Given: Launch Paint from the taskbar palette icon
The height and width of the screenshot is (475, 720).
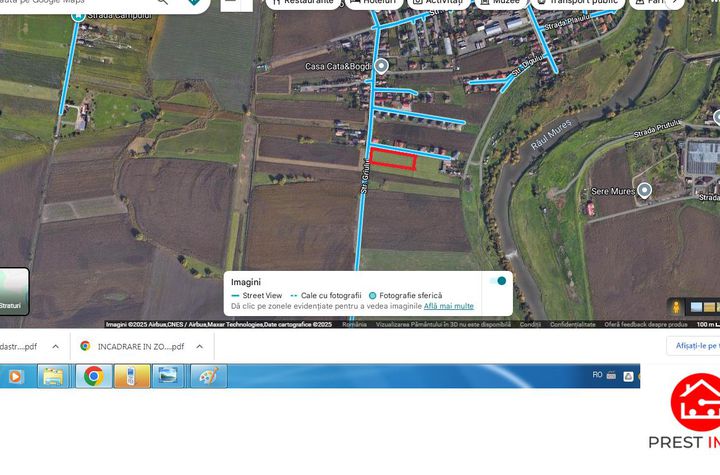Looking at the screenshot, I should (x=208, y=376).
